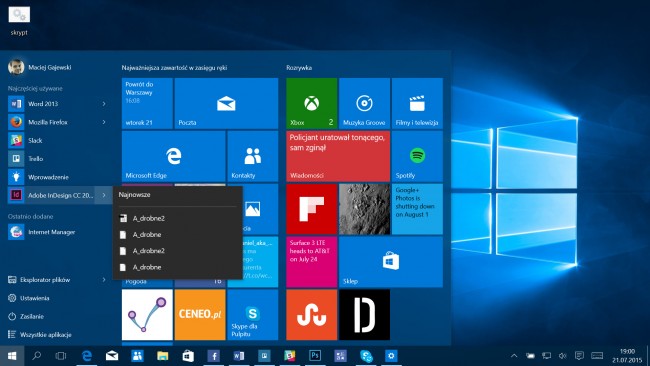The width and height of the screenshot is (650, 366).
Task: Open the Kontakty tile
Action: click(252, 156)
